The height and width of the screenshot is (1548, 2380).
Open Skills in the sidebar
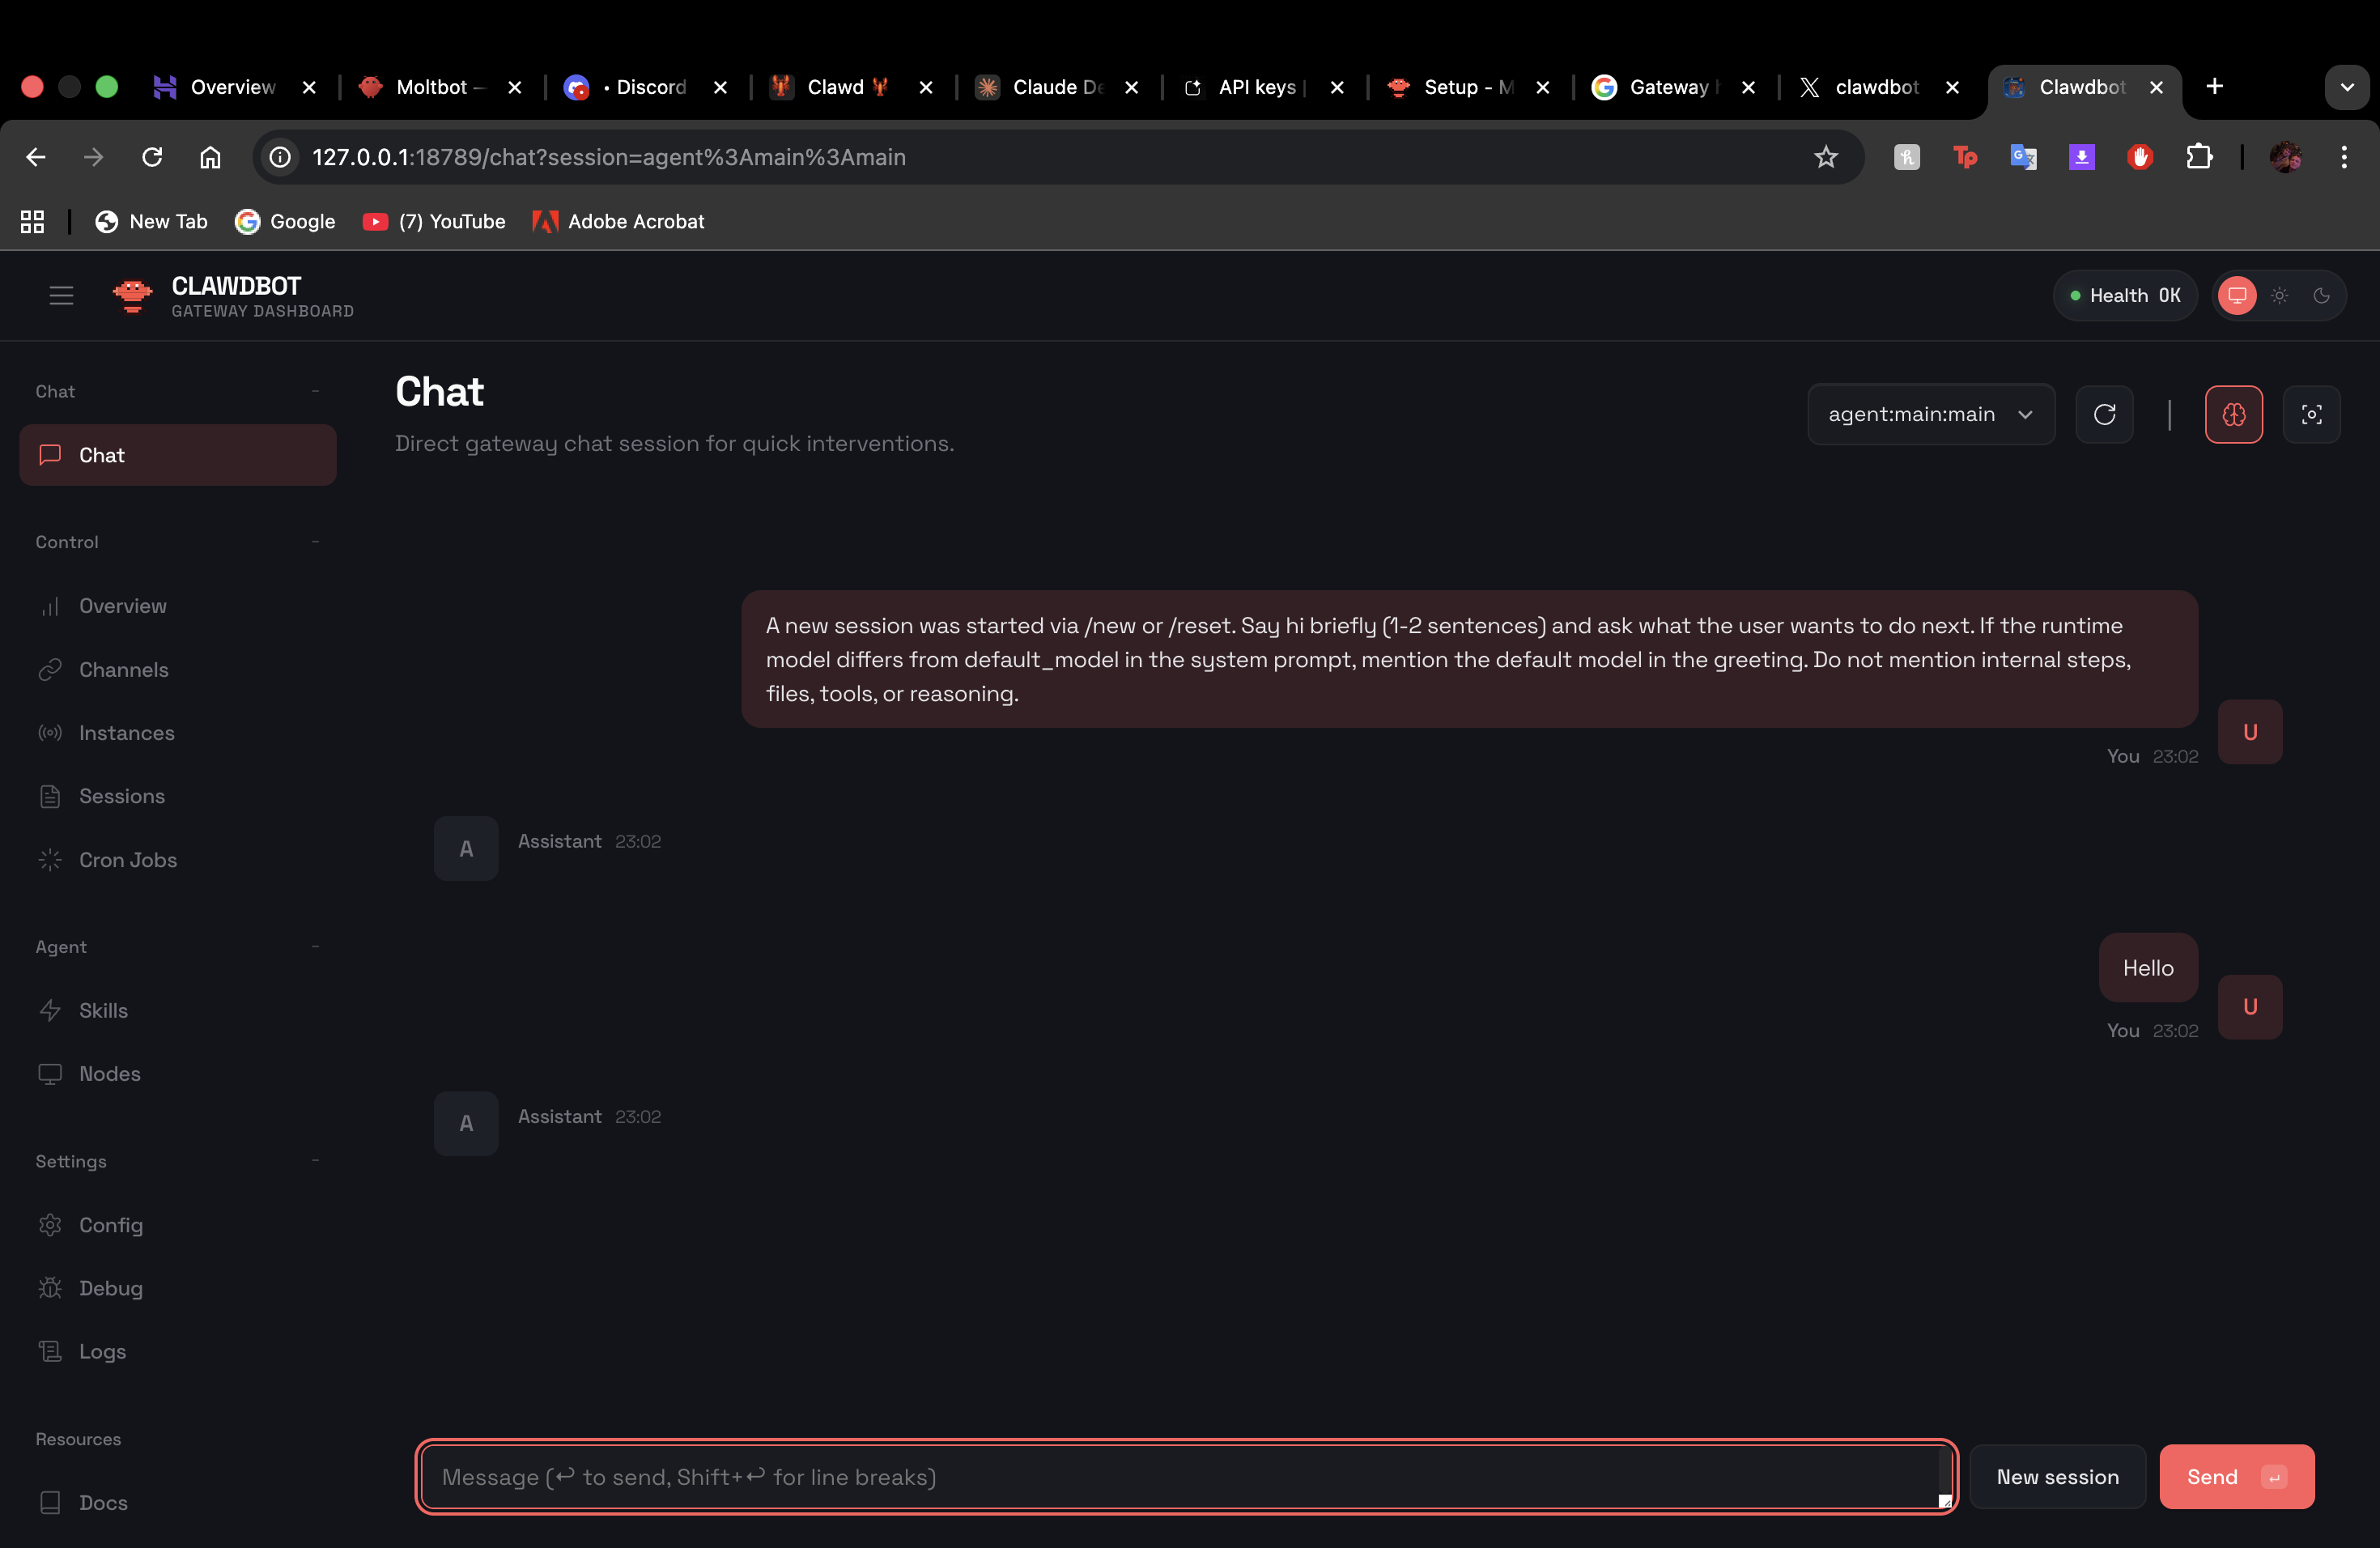tap(103, 1010)
